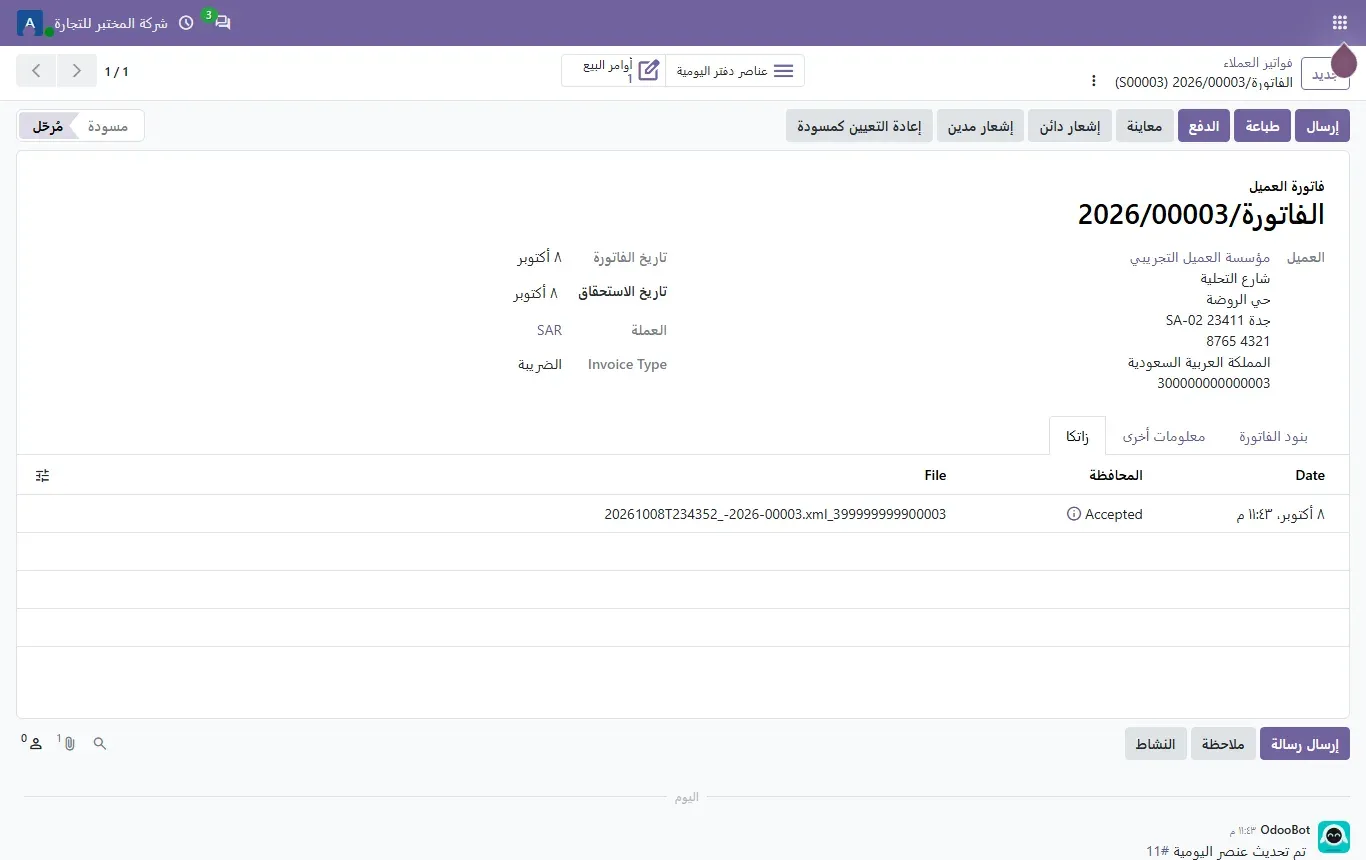
Task: Click the ملاحظة log note button
Action: (1223, 744)
